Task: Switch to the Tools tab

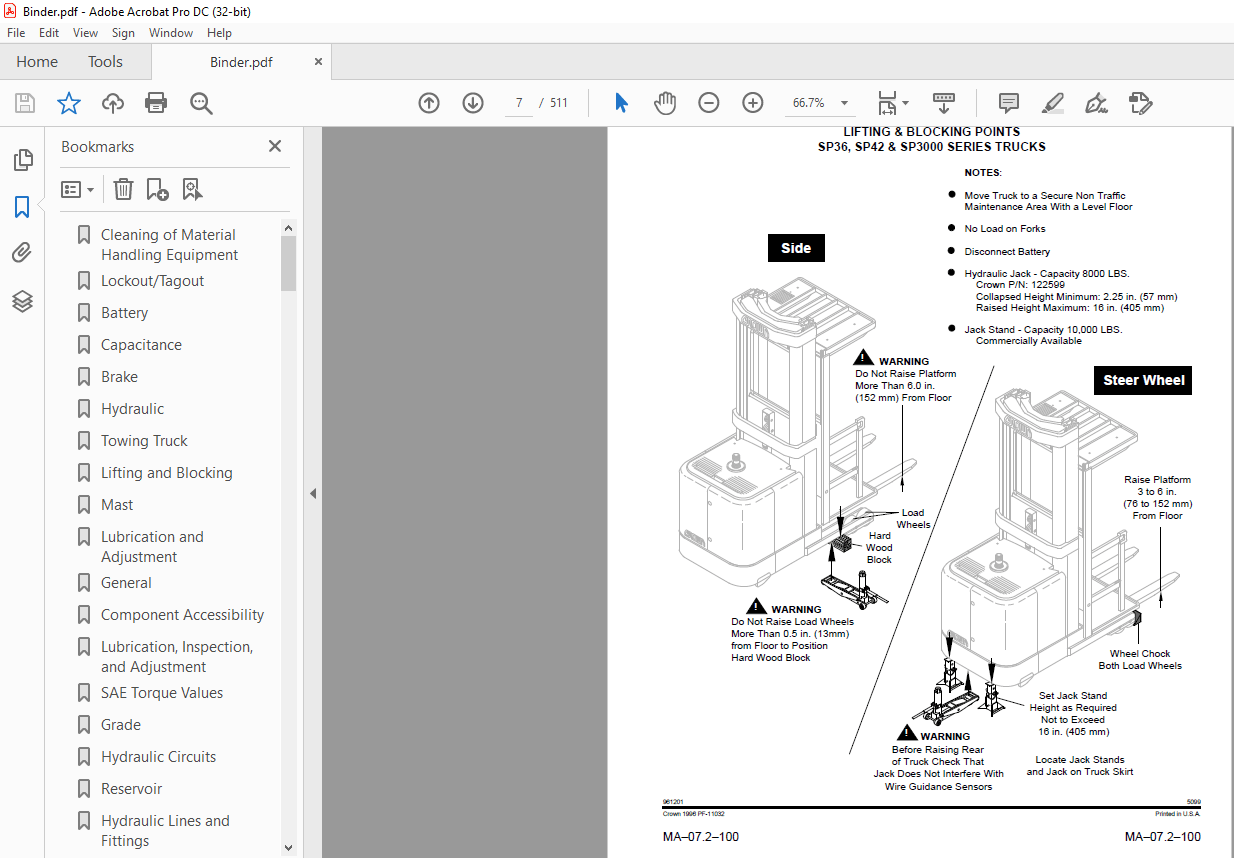Action: tap(105, 61)
